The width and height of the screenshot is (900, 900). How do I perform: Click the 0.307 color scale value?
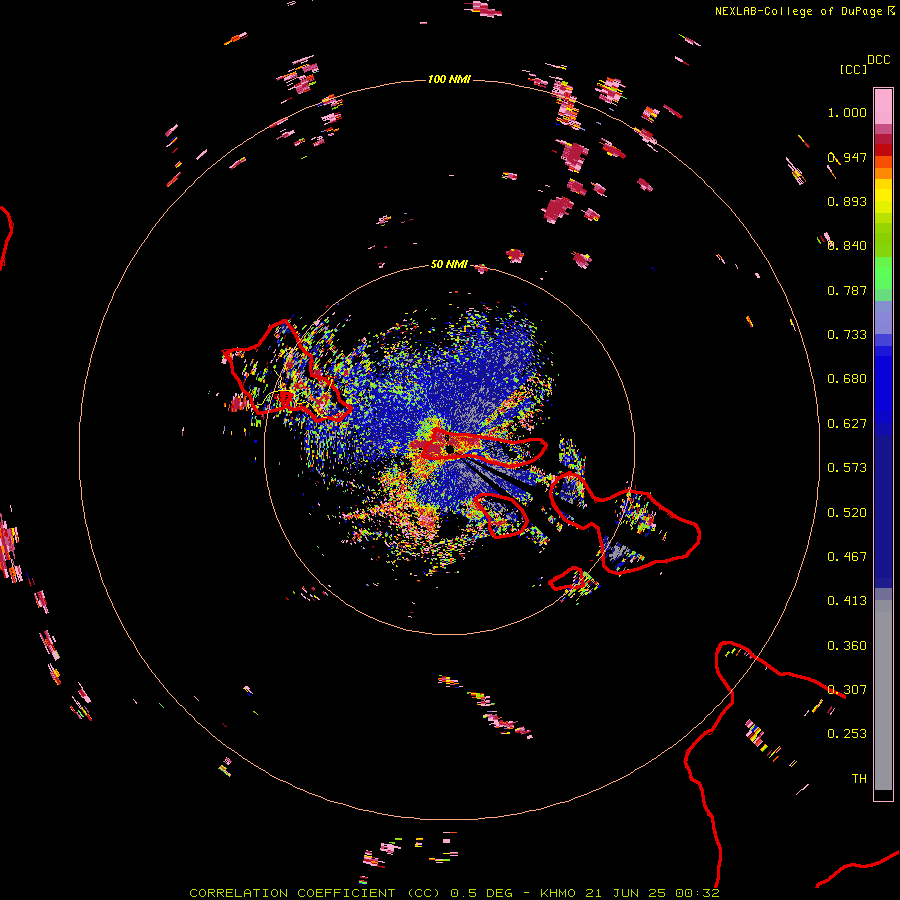(847, 690)
